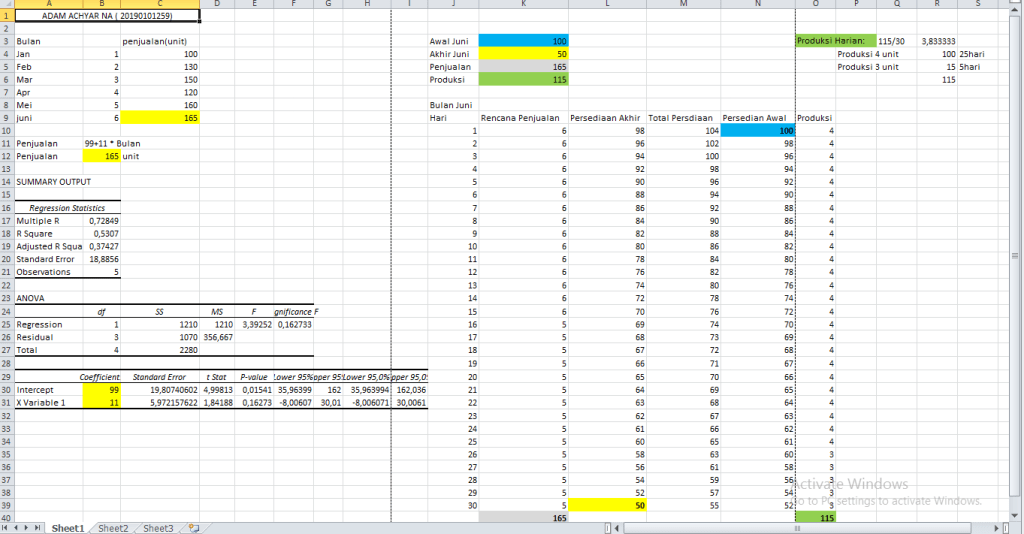
Task: Select row 12 via its row header
Action: coord(6,156)
